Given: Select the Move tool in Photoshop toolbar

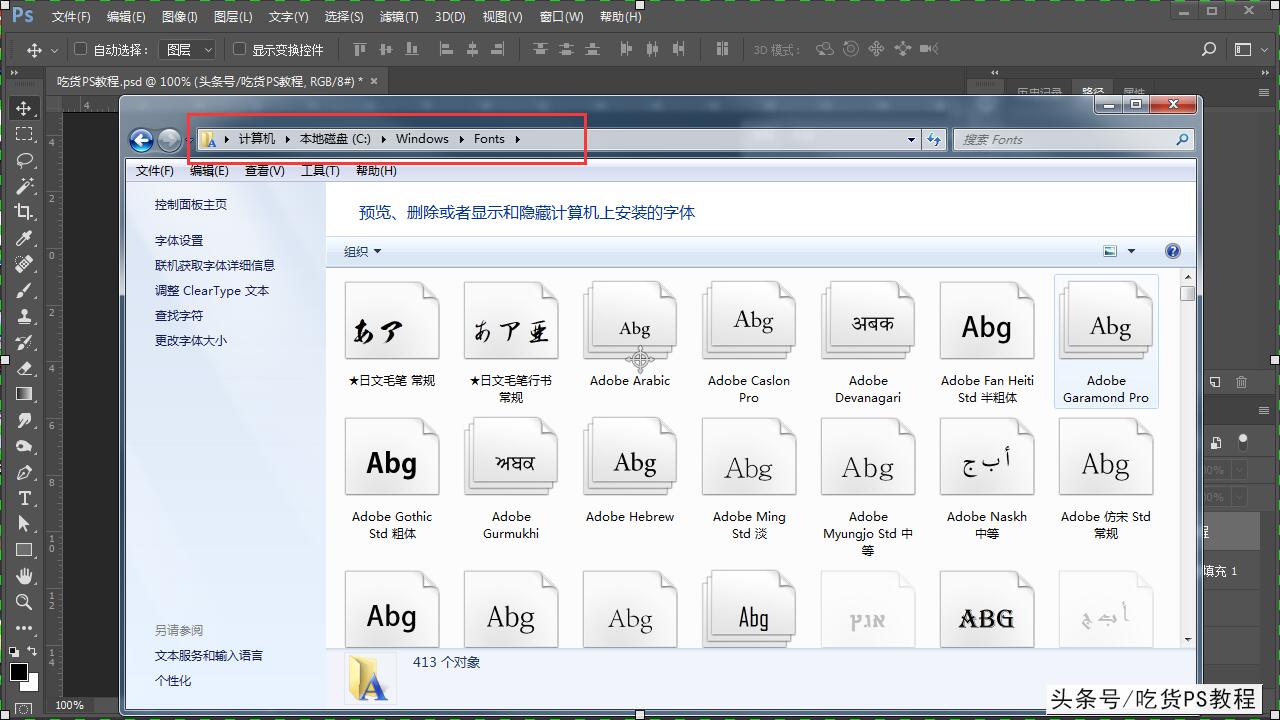Looking at the screenshot, I should tap(24, 108).
